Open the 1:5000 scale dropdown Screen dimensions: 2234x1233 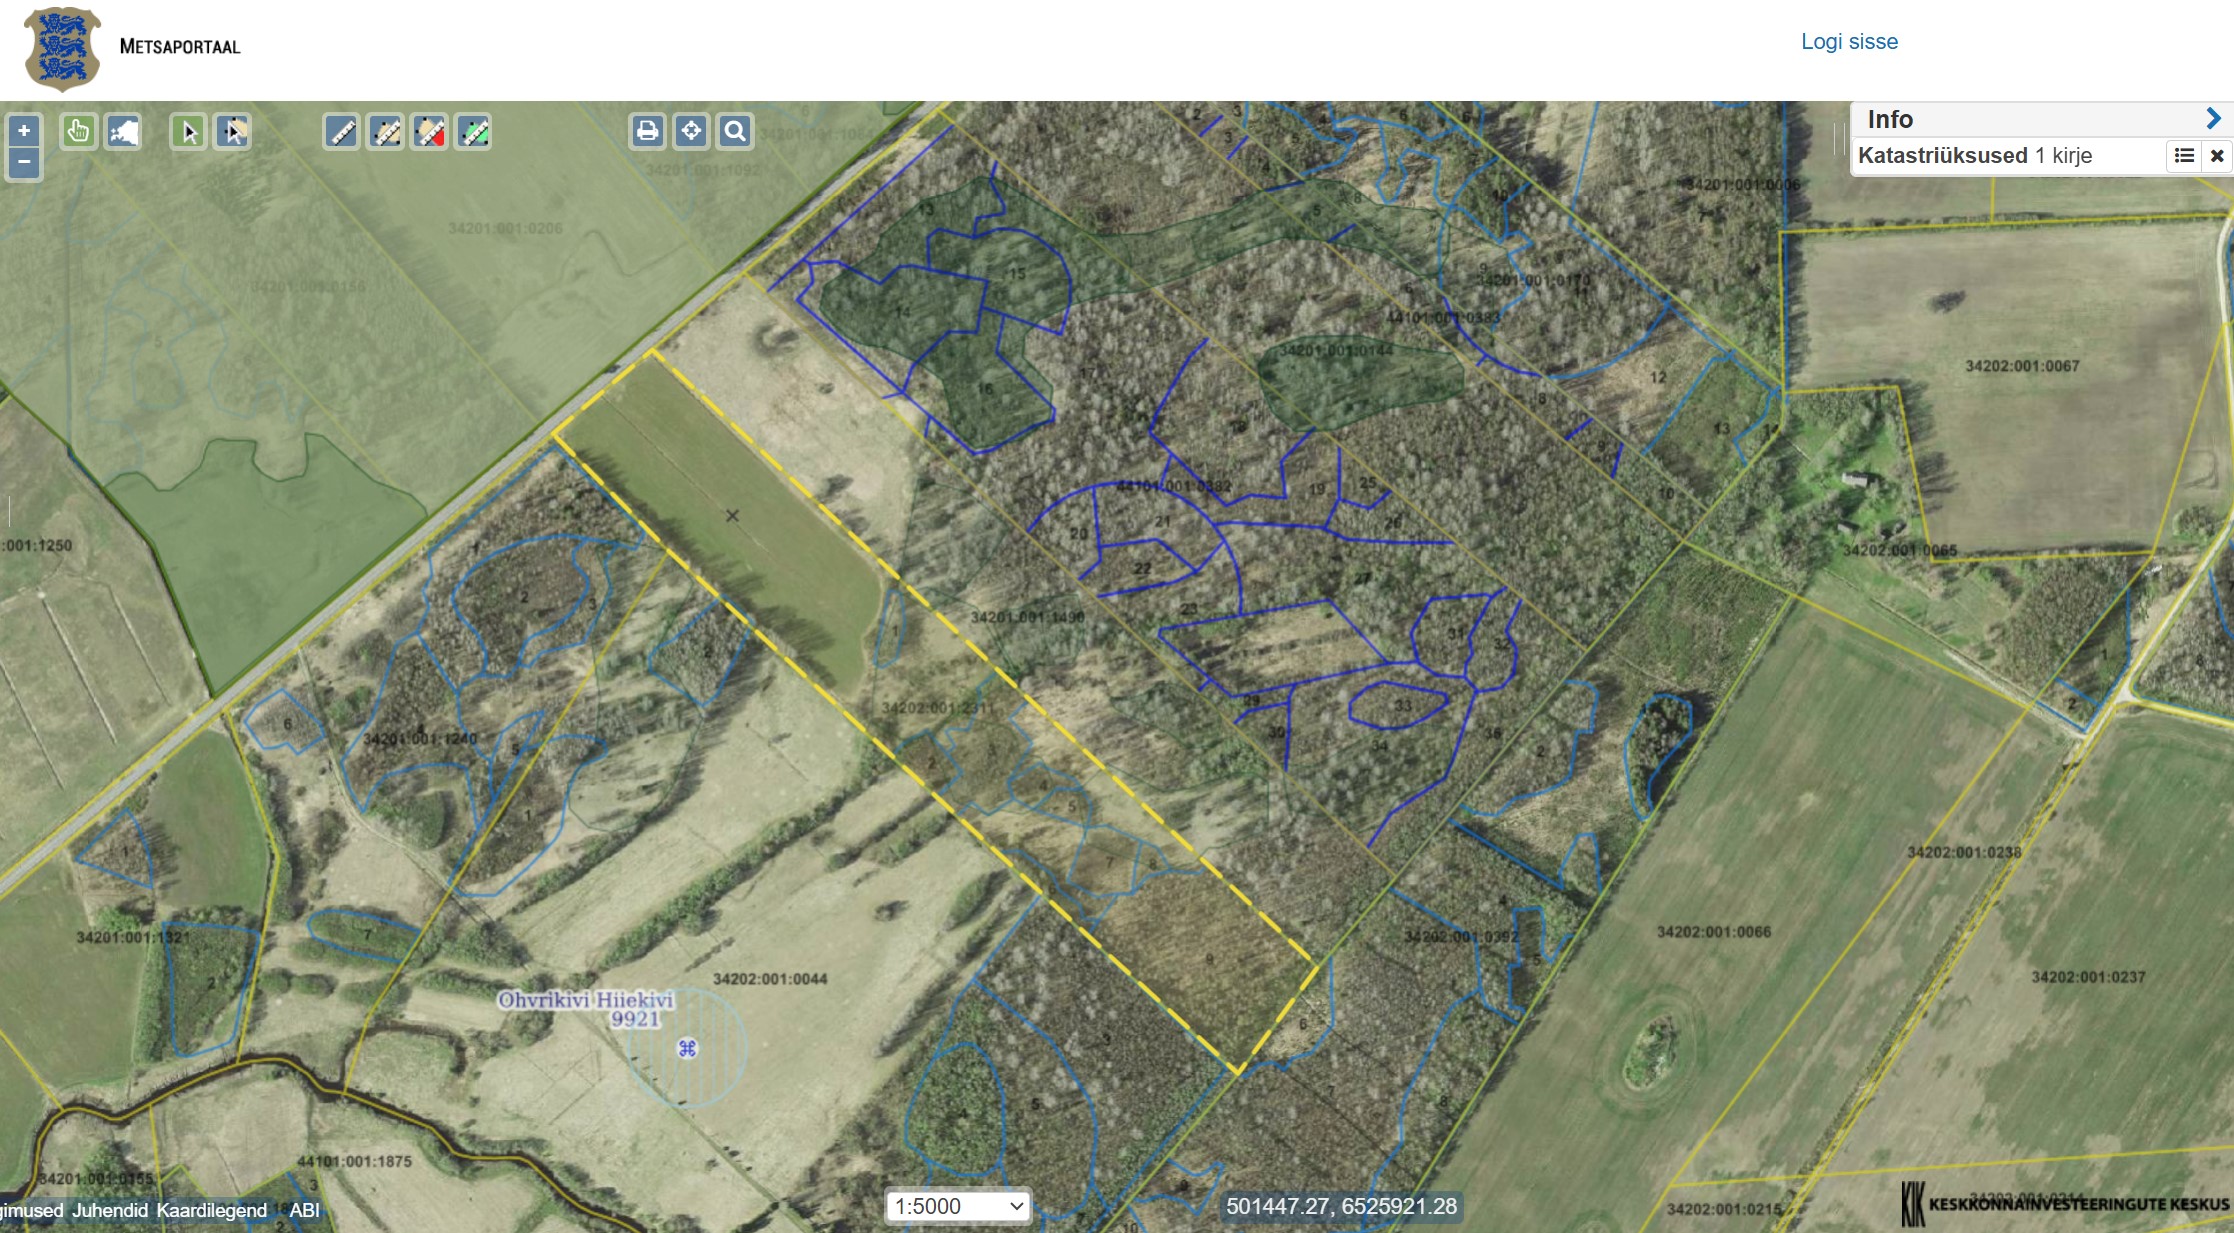pyautogui.click(x=957, y=1206)
